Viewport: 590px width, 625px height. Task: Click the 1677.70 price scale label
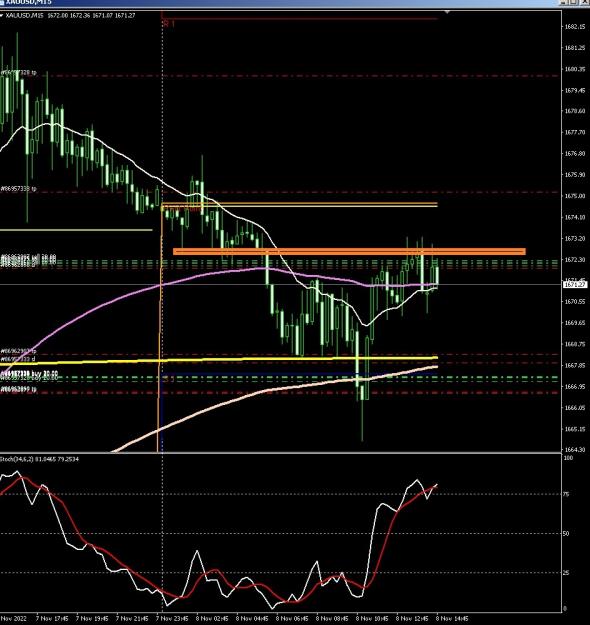point(574,132)
